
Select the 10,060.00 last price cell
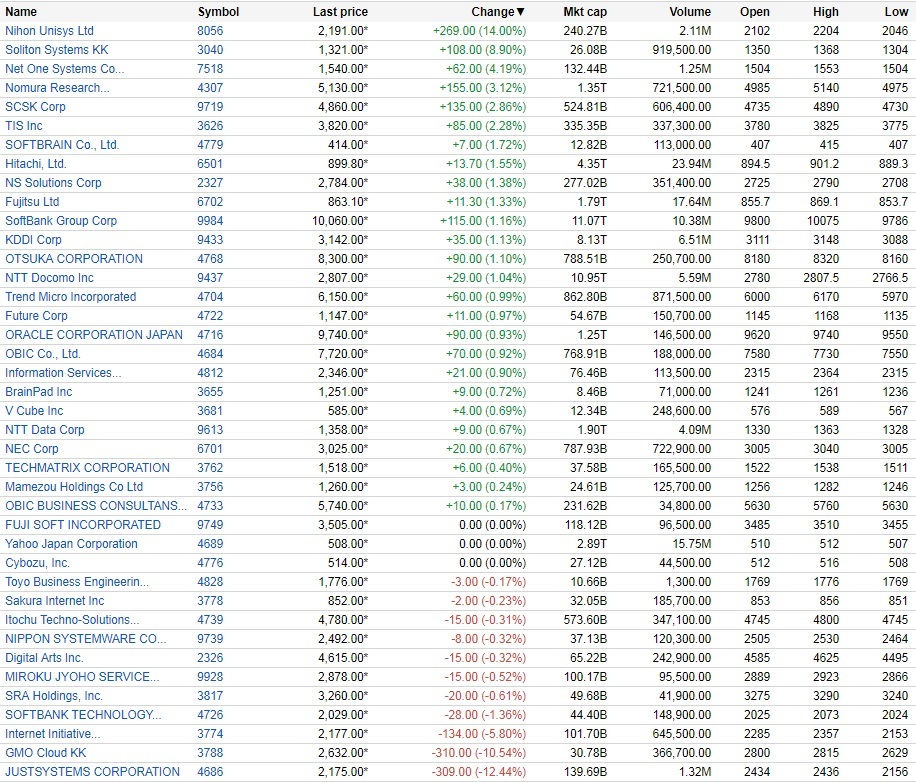tap(340, 221)
